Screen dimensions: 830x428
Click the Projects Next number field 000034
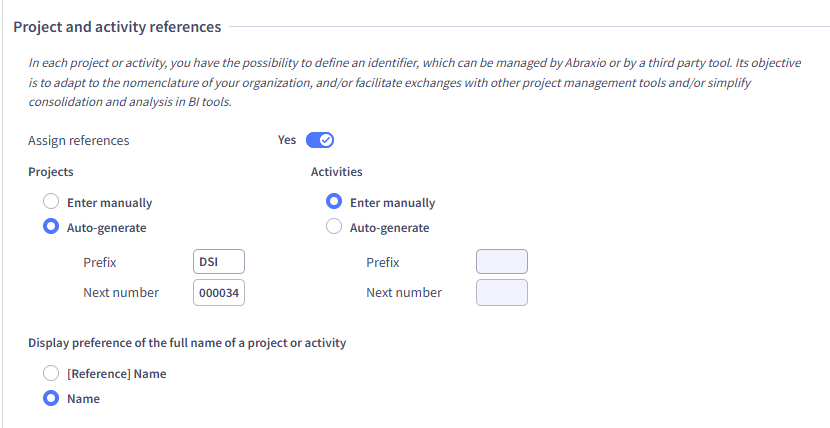(x=219, y=293)
